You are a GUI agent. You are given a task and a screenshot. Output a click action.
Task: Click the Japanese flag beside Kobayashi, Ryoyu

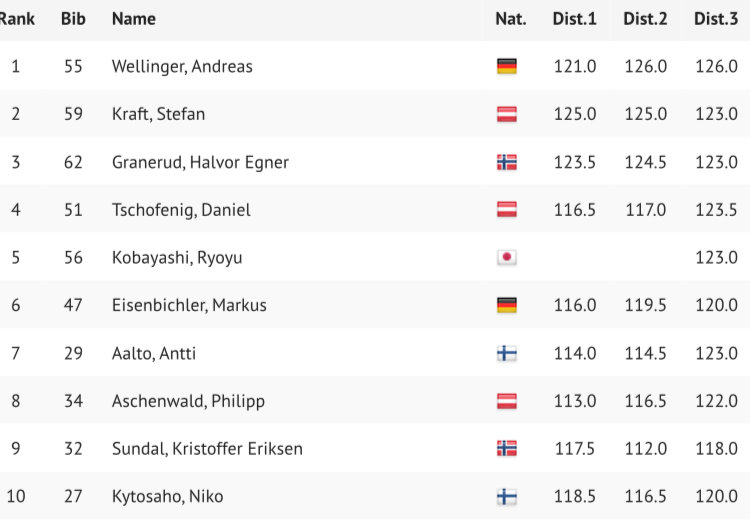tap(506, 258)
